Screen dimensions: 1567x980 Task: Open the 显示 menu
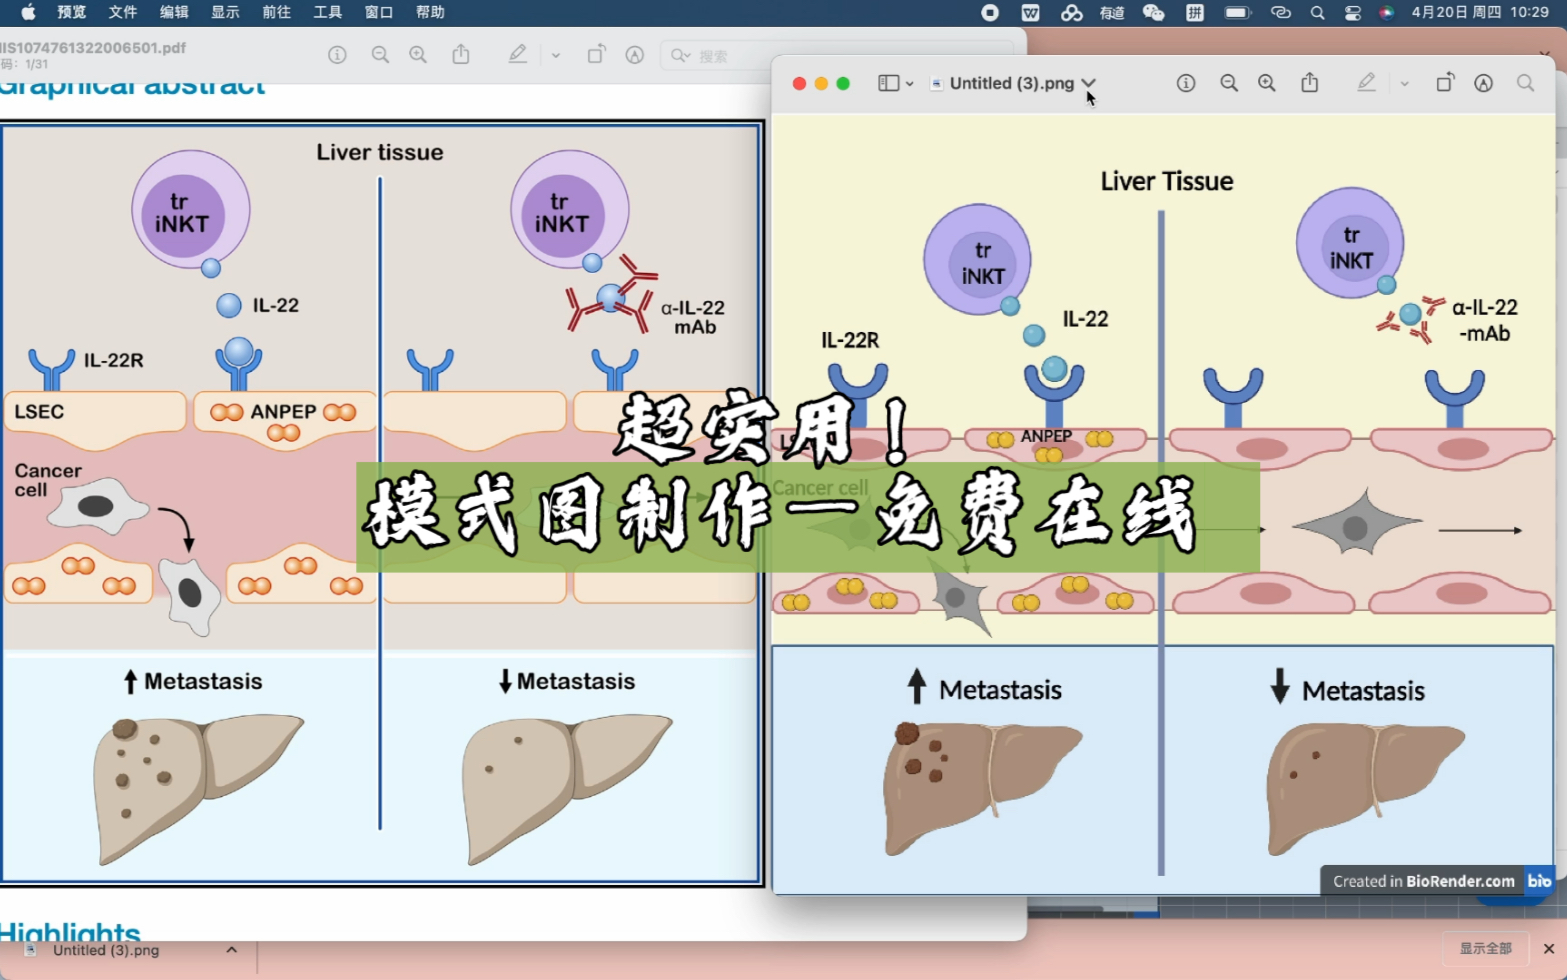coord(225,12)
